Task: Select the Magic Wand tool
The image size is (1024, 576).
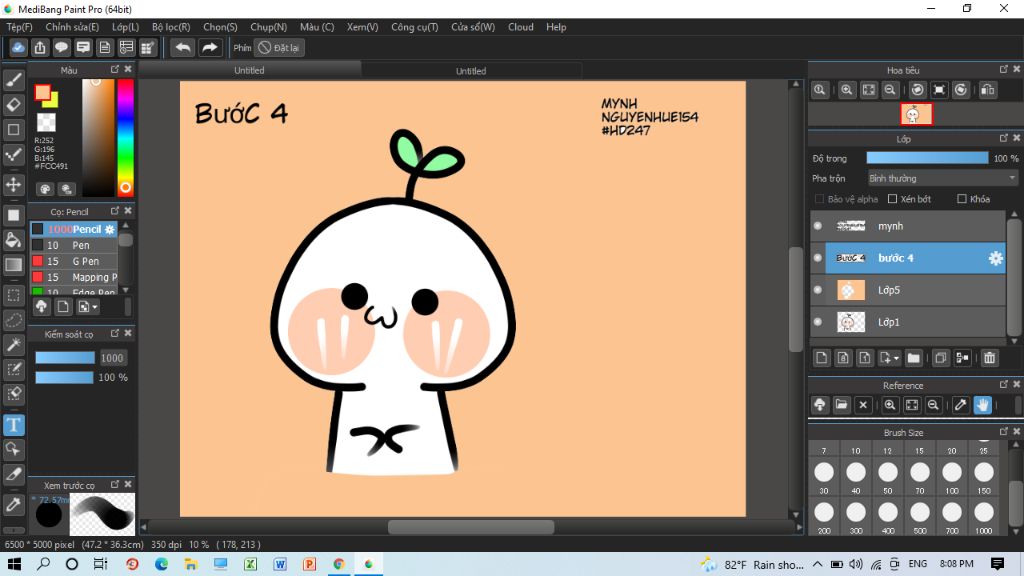Action: pyautogui.click(x=14, y=345)
